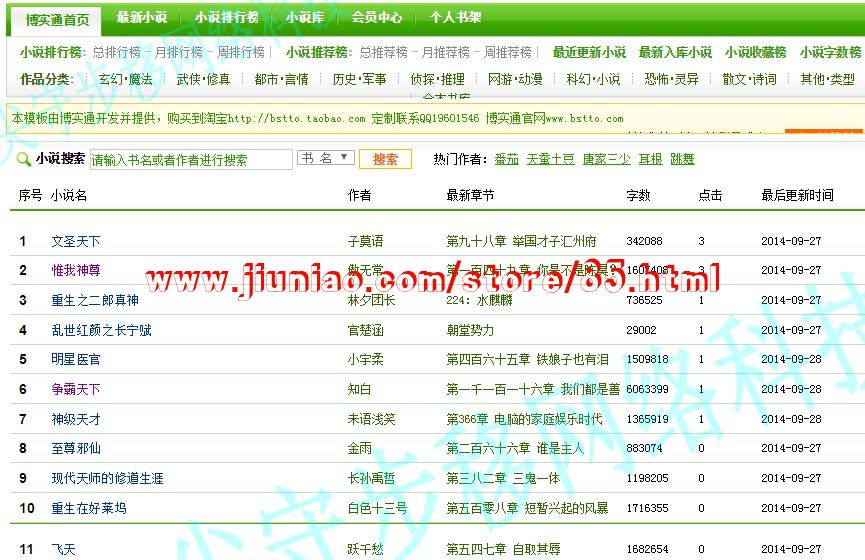Open chapter 224: 水麒麟
The image size is (865, 560).
479,301
